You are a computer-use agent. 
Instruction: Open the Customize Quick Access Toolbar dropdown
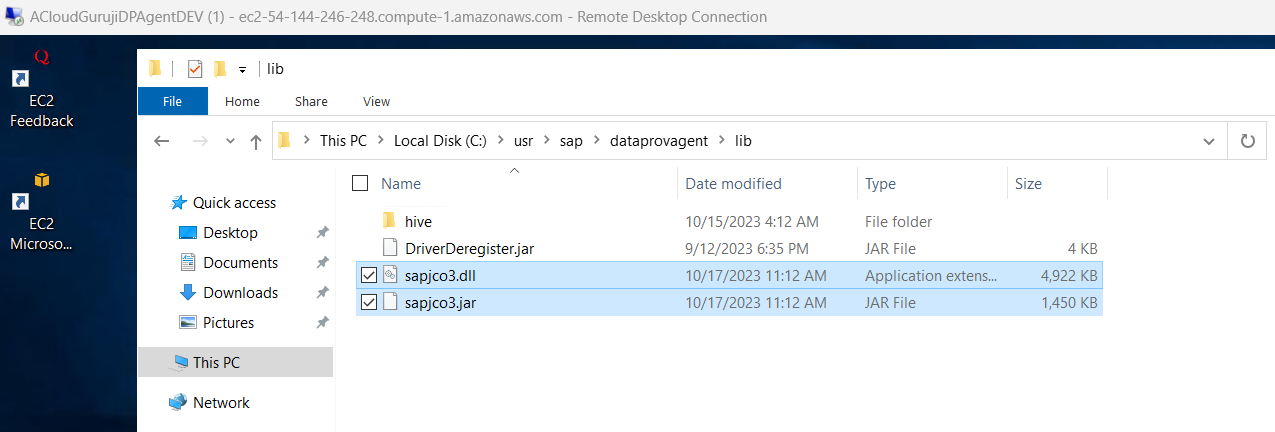(242, 70)
